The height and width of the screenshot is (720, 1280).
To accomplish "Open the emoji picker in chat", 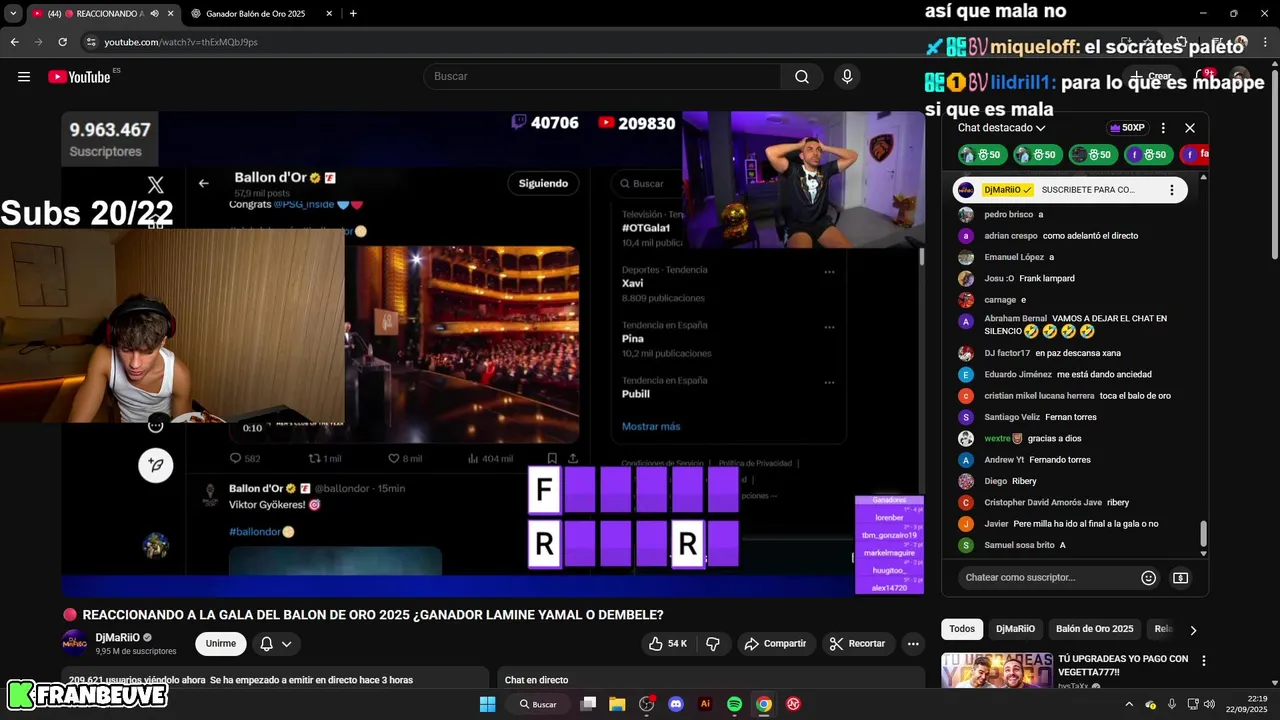I will point(1149,578).
